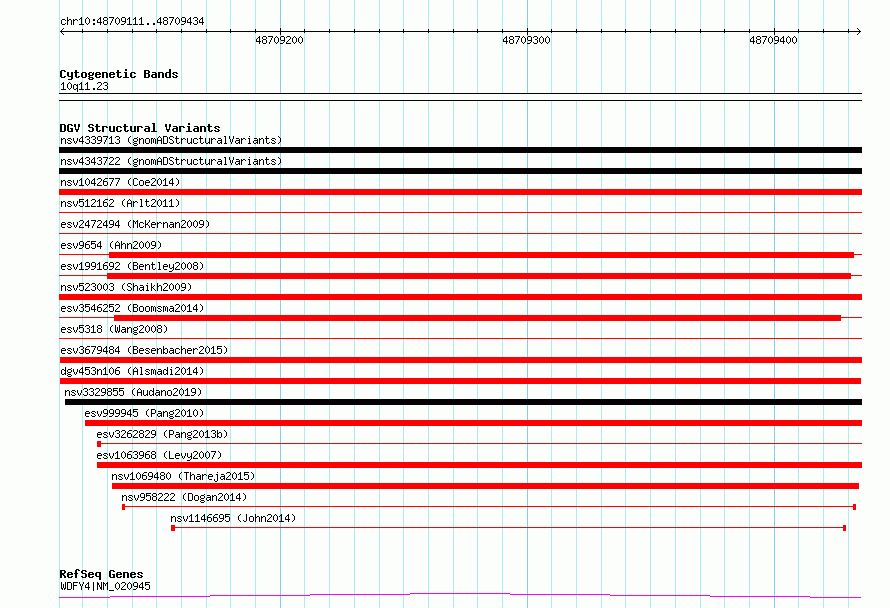890x608 pixels.
Task: Select esv2472494 (McKernan2009) label
Action: [x=135, y=224]
